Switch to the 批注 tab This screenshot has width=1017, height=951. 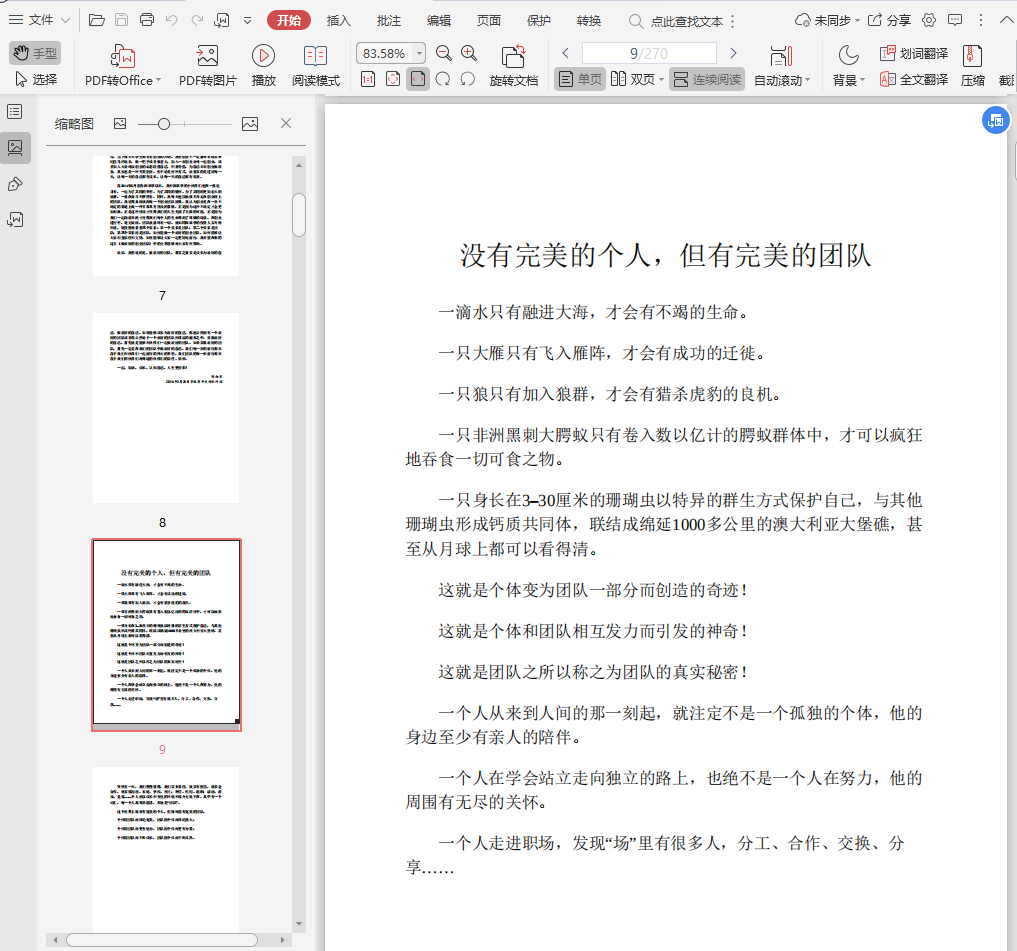[x=389, y=21]
